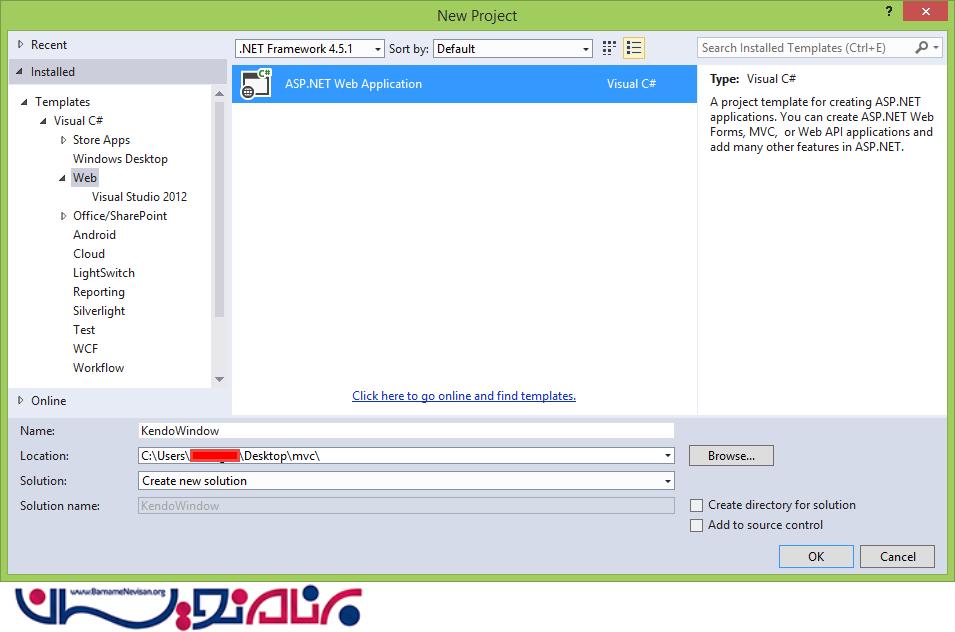The image size is (955, 632).
Task: Open the Sort by Default dropdown
Action: pos(585,49)
